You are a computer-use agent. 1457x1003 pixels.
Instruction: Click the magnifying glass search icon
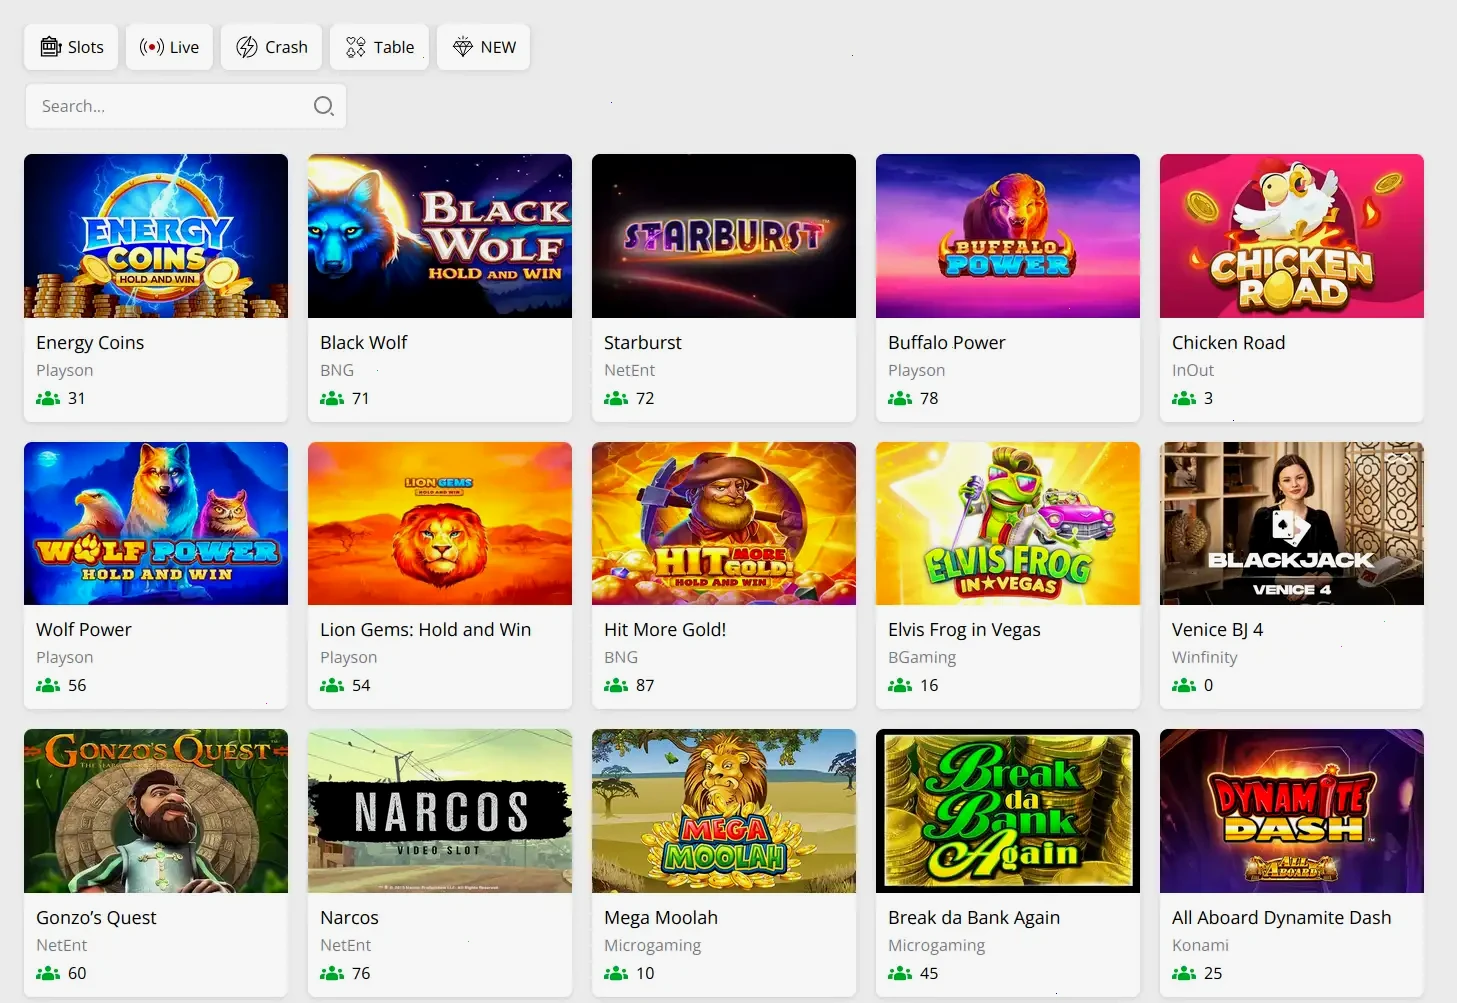pyautogui.click(x=323, y=106)
